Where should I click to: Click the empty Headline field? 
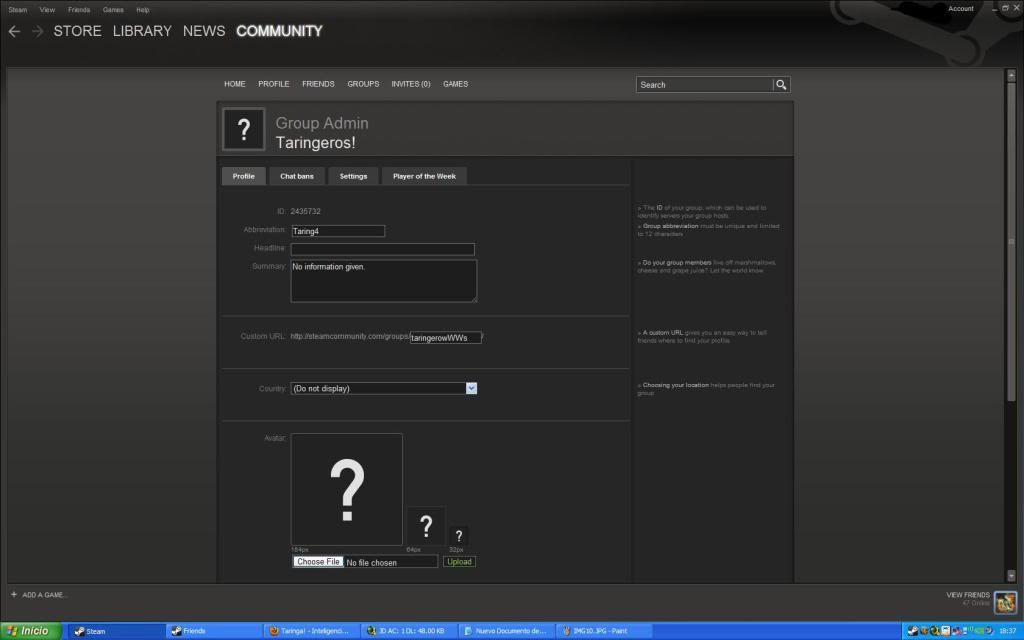383,249
